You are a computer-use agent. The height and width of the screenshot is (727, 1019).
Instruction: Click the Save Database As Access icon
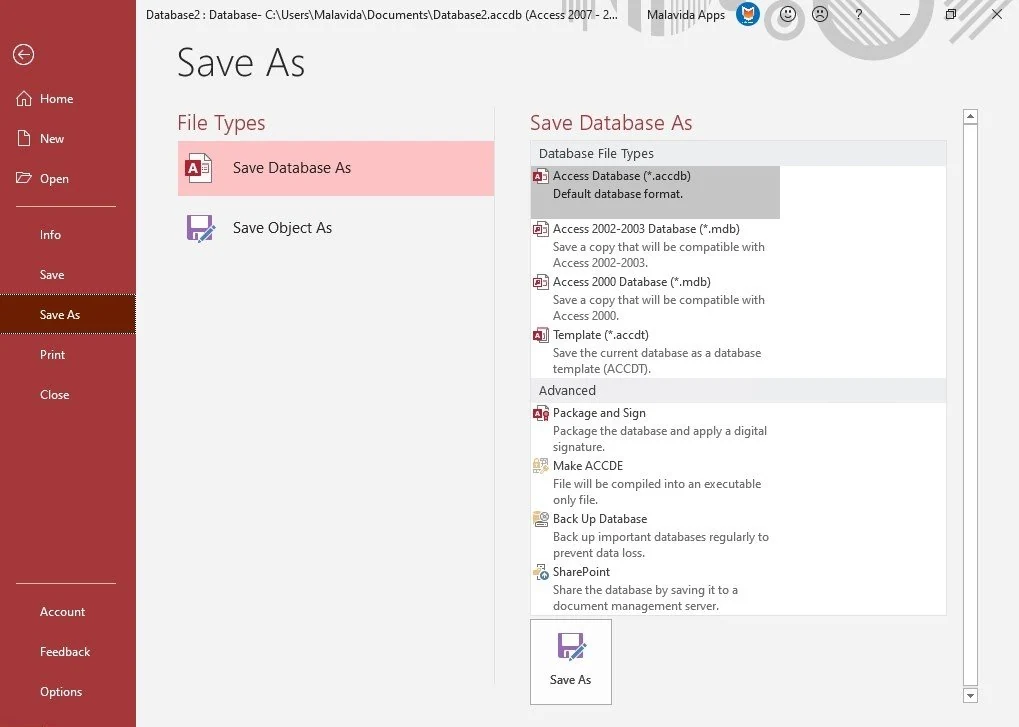198,168
